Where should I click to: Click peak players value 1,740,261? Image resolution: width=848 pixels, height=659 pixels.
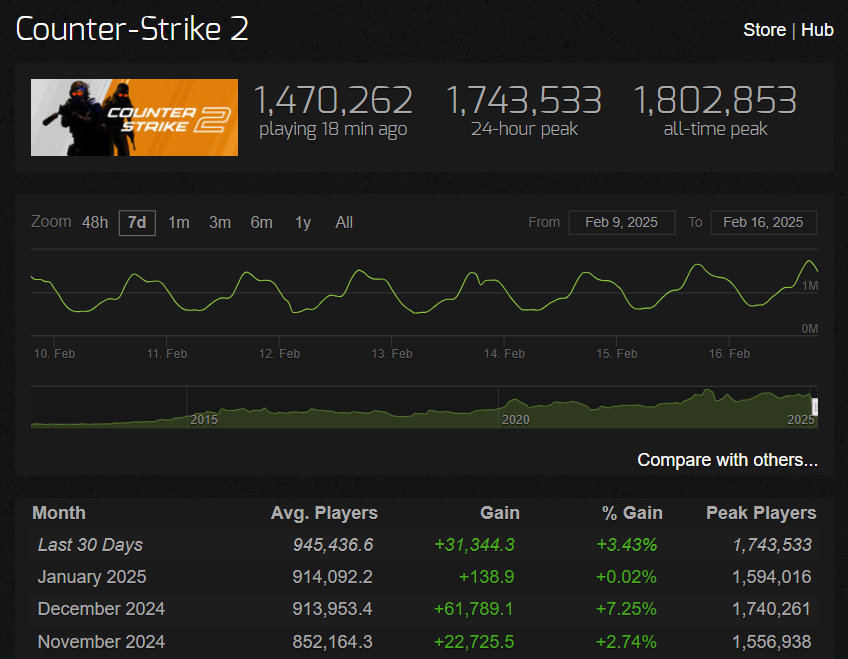pos(772,609)
